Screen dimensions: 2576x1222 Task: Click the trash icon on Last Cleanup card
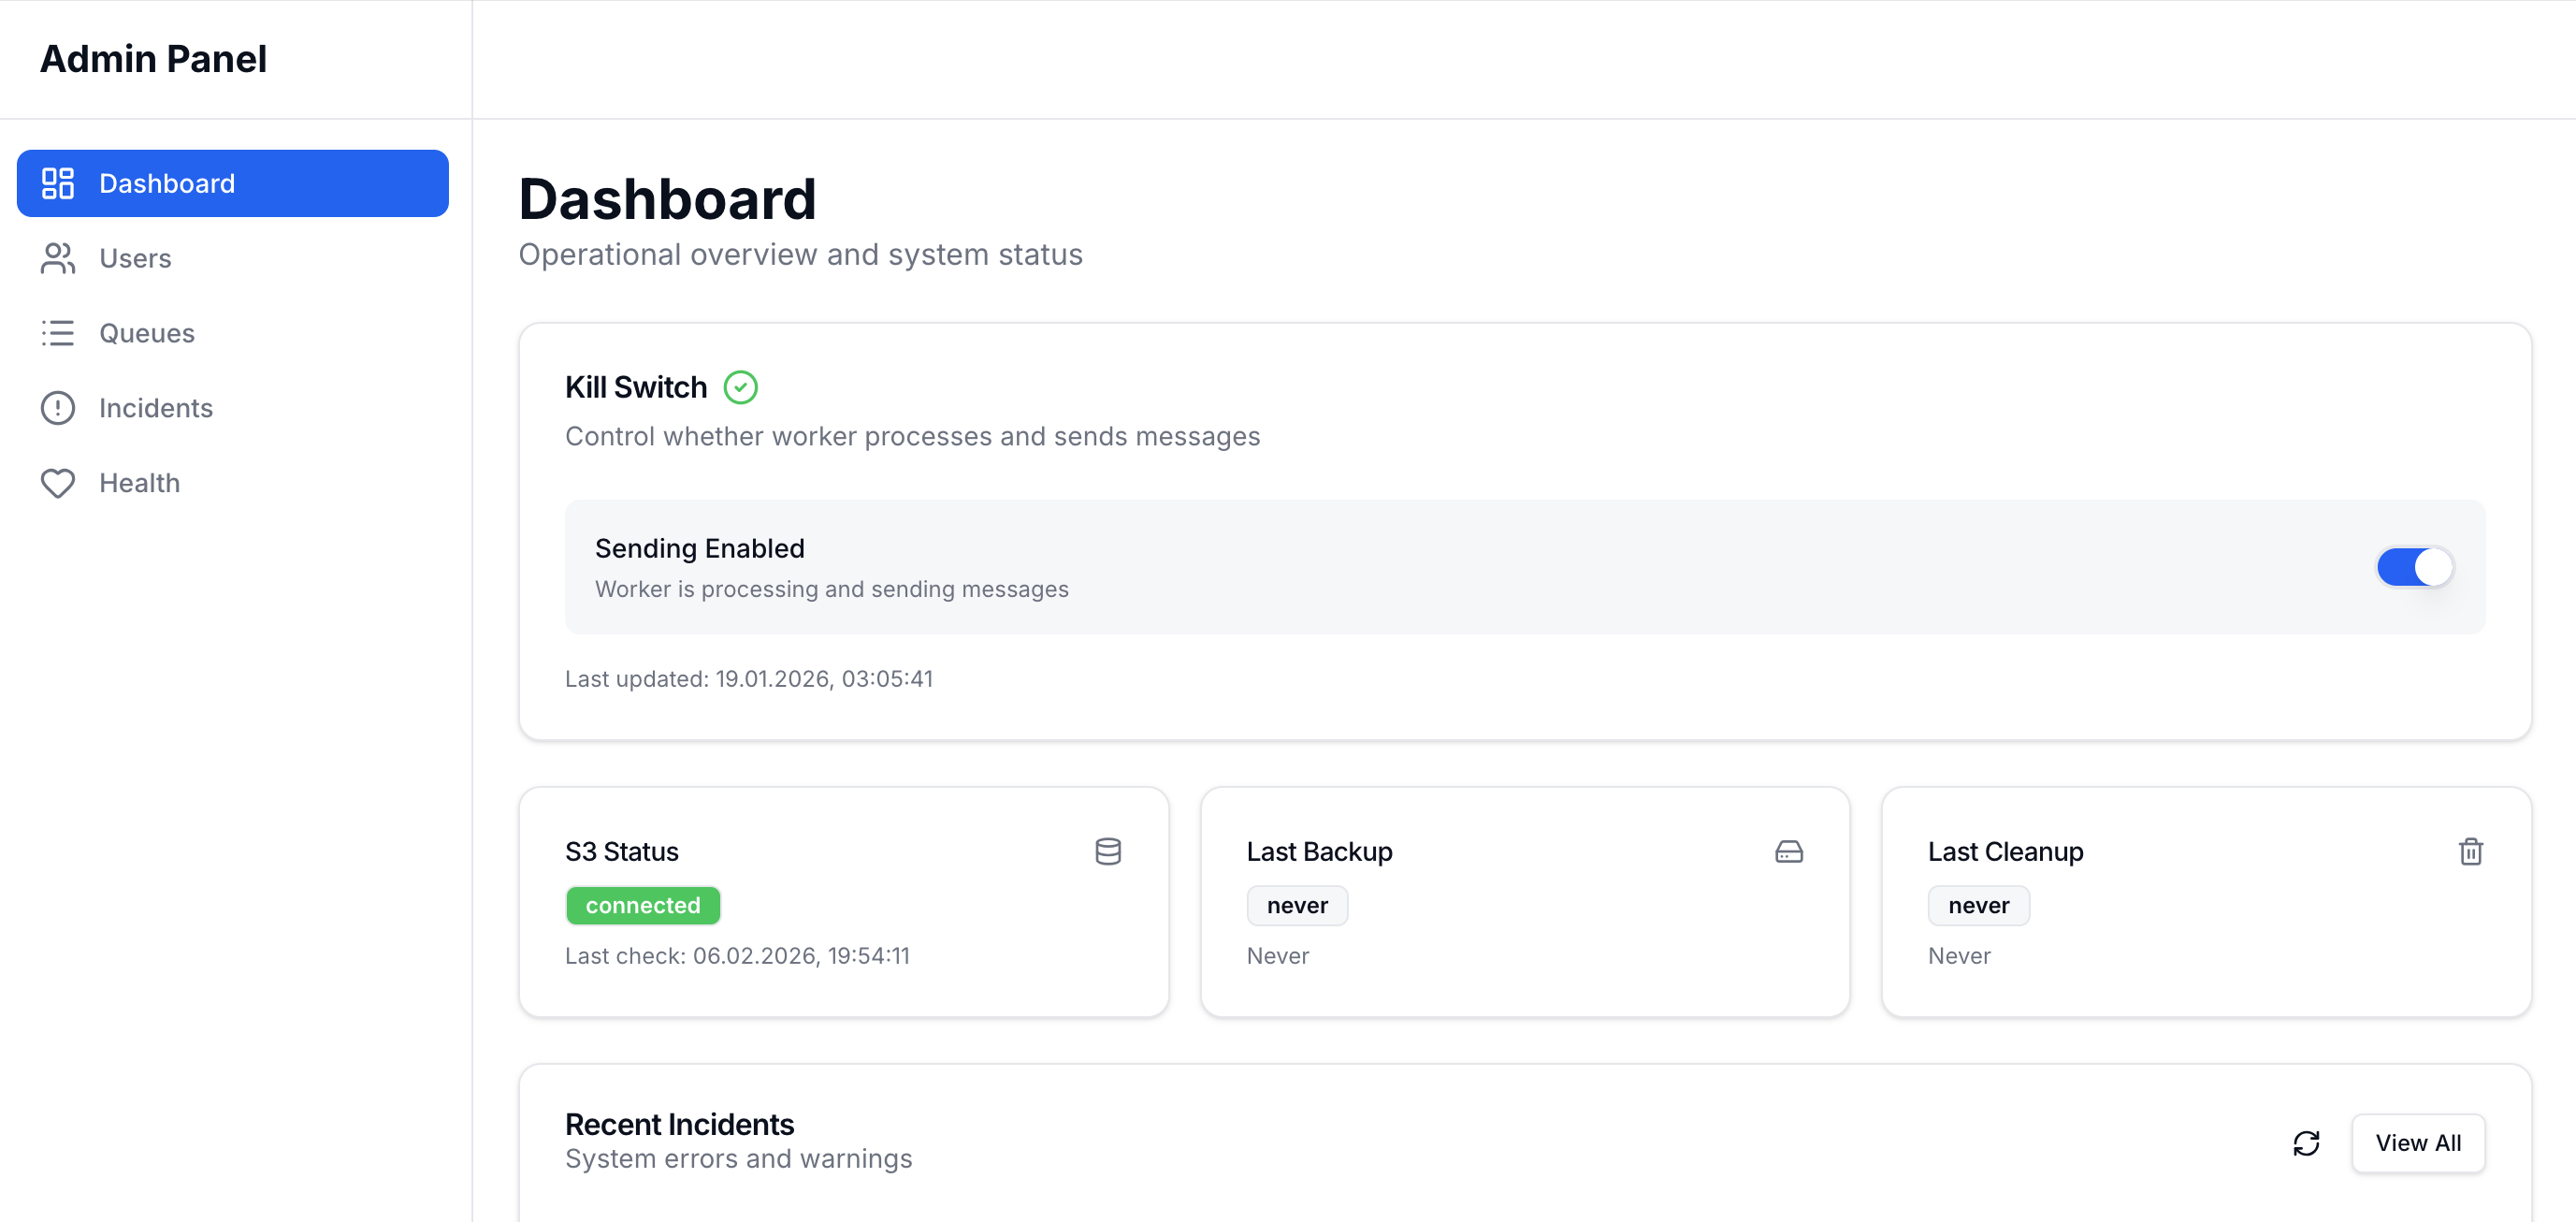(x=2470, y=851)
